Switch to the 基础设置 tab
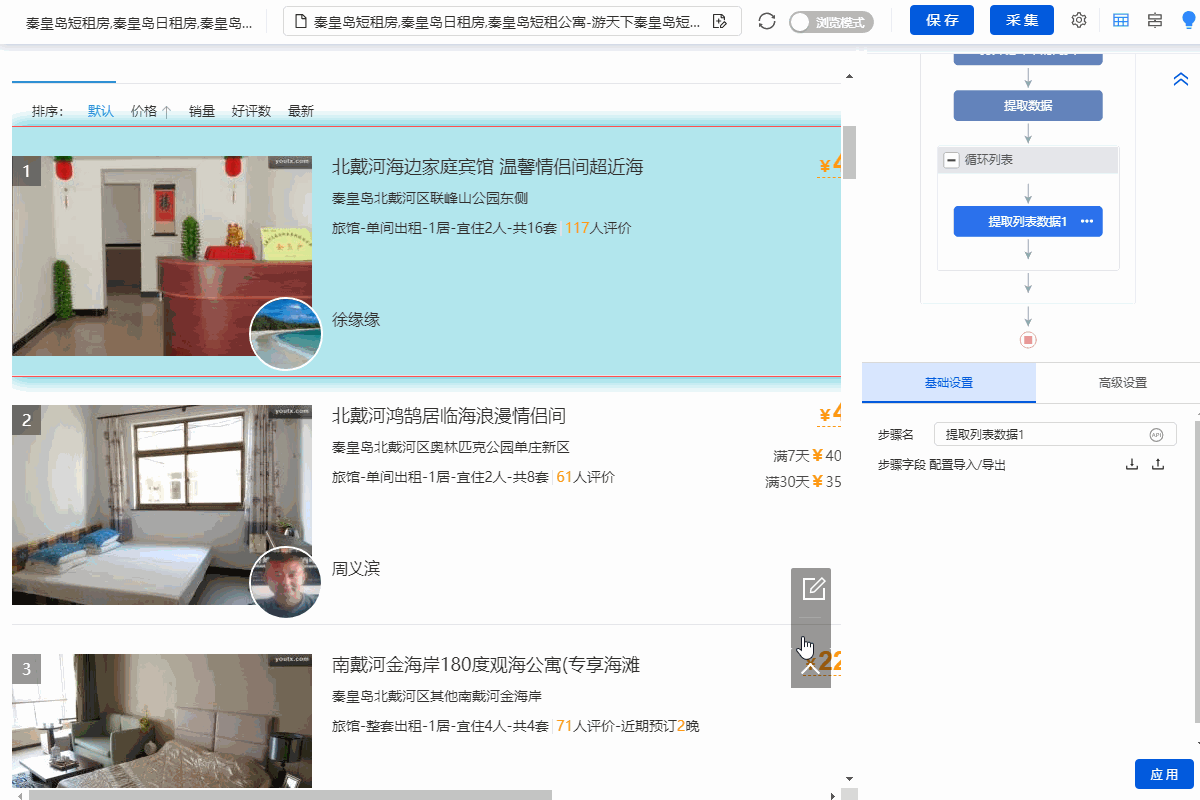 [949, 383]
